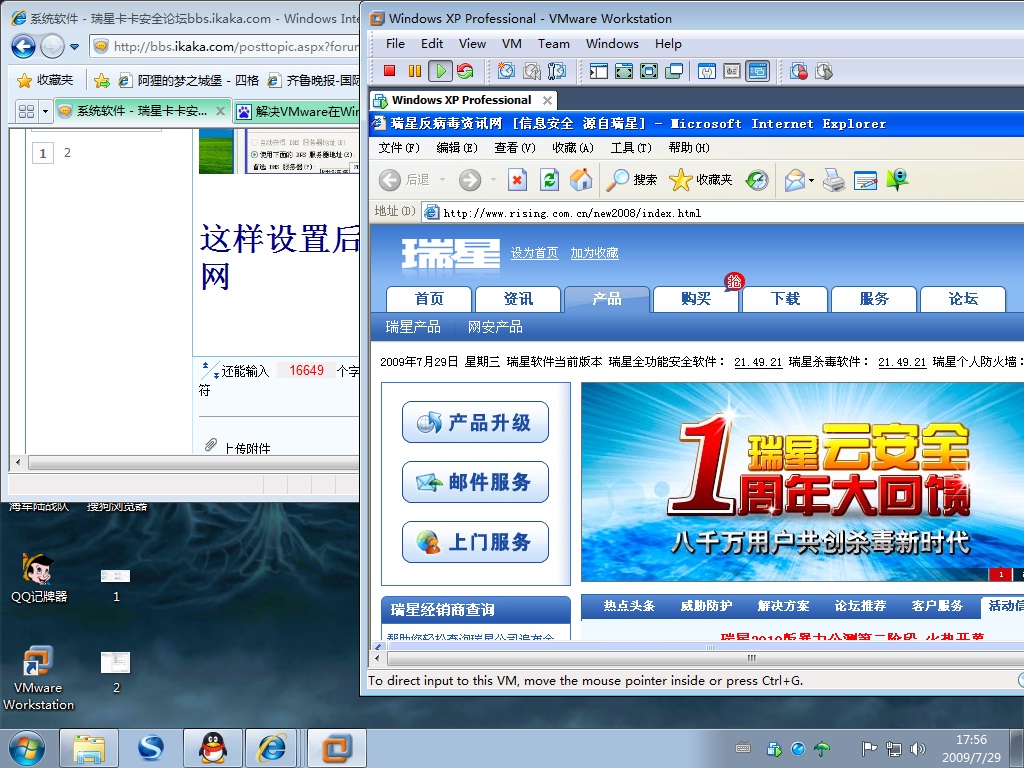1024x768 pixels.
Task: Click the 设为首页 link
Action: [x=534, y=253]
